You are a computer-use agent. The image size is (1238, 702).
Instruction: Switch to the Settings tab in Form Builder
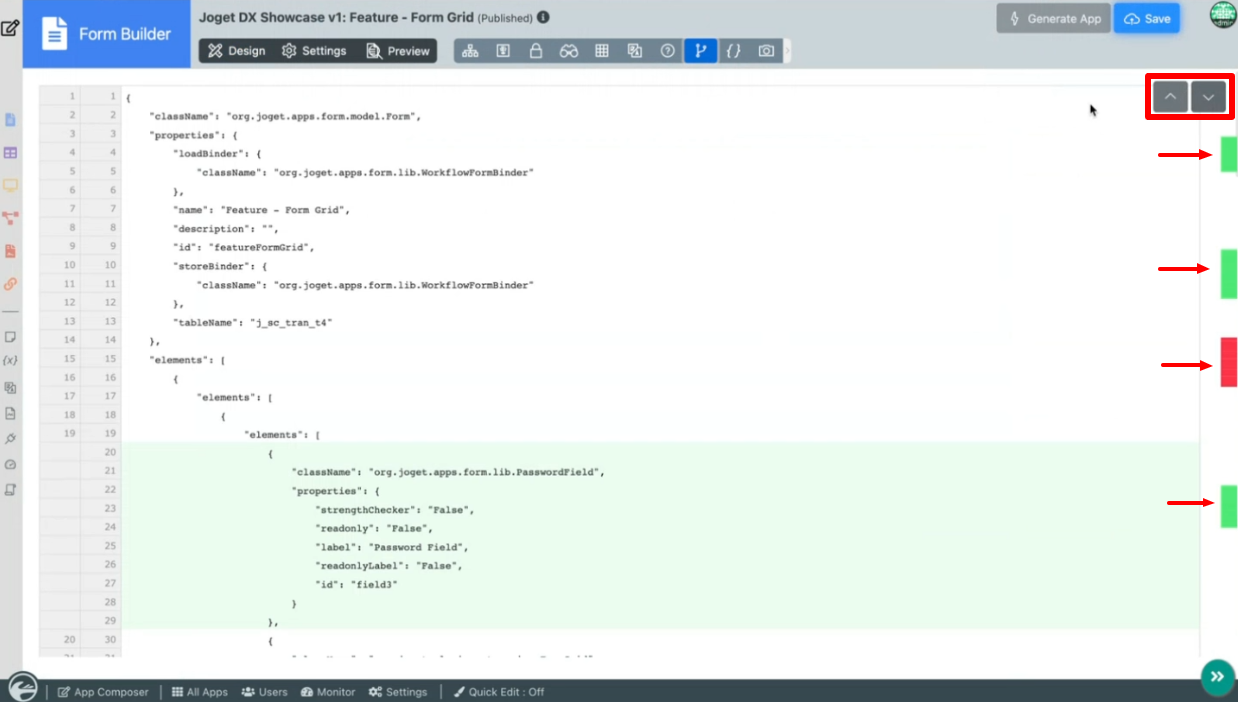pos(314,51)
